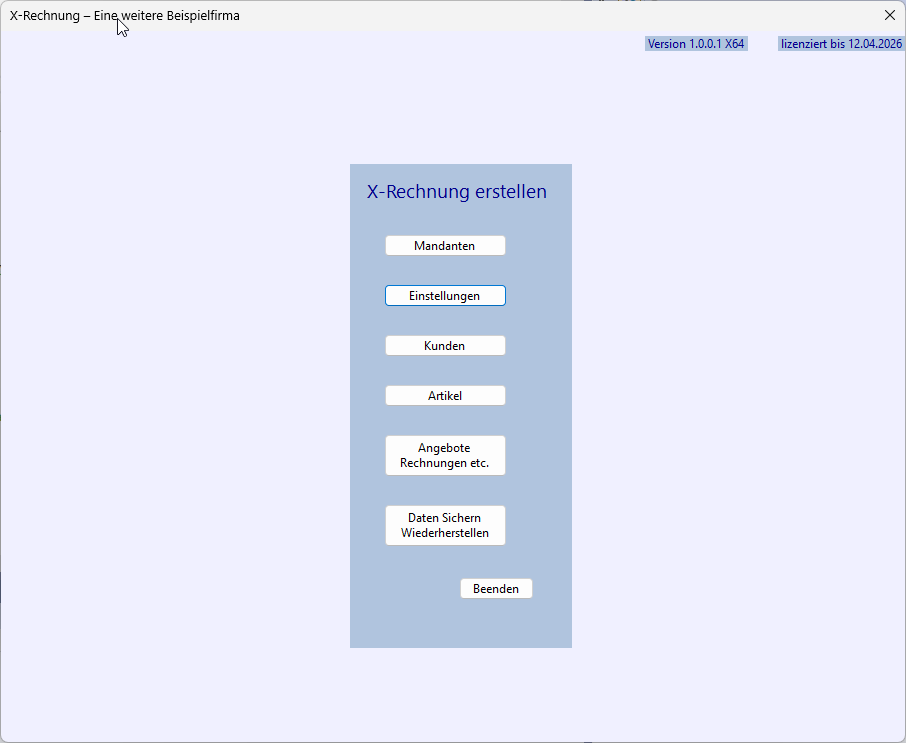The height and width of the screenshot is (743, 906).
Task: Open Angebote Rechnungen etc.
Action: point(445,455)
